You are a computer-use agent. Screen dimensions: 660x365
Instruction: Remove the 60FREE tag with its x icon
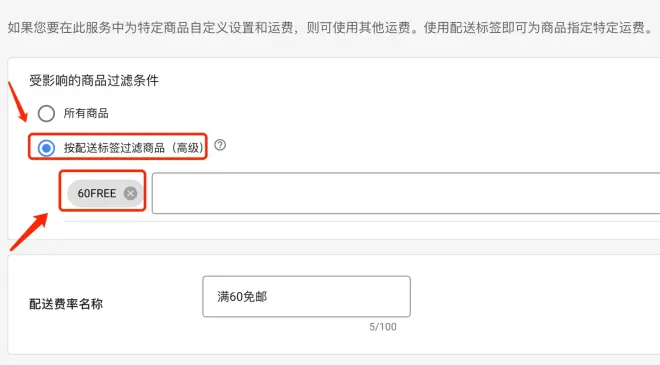pyautogui.click(x=130, y=193)
